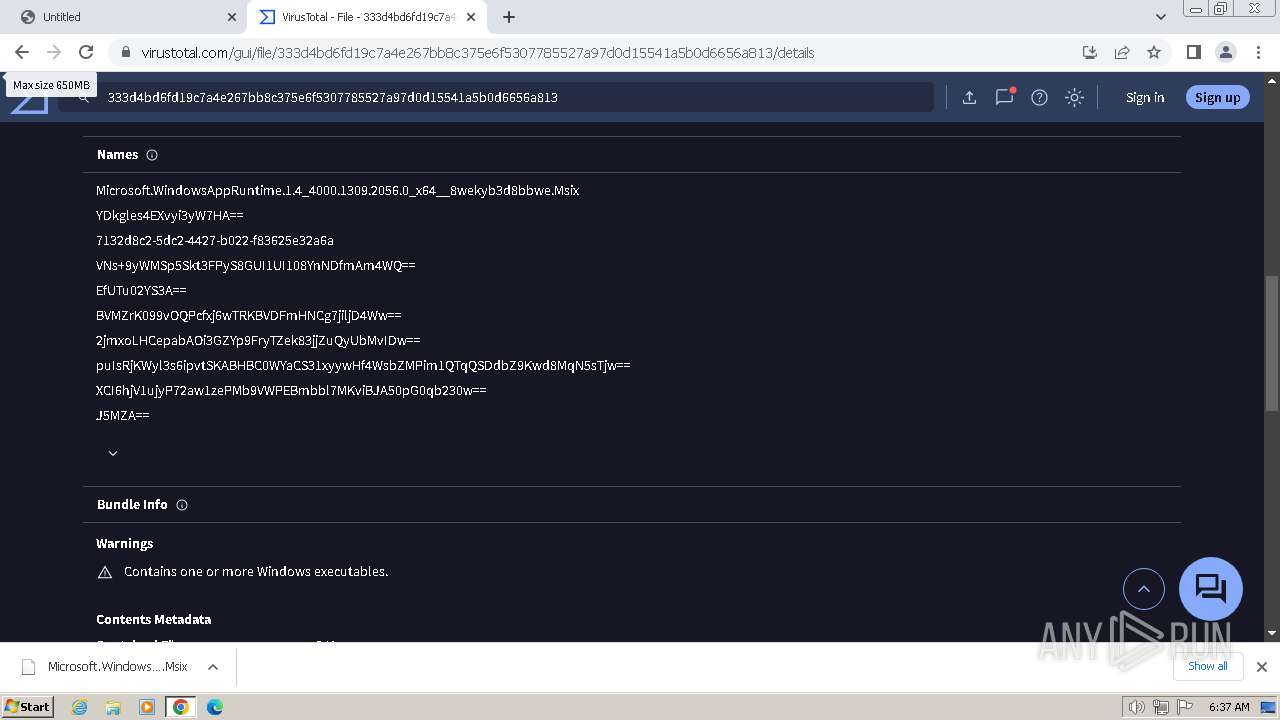Click Show all downloads button
This screenshot has height=720, width=1280.
1207,666
